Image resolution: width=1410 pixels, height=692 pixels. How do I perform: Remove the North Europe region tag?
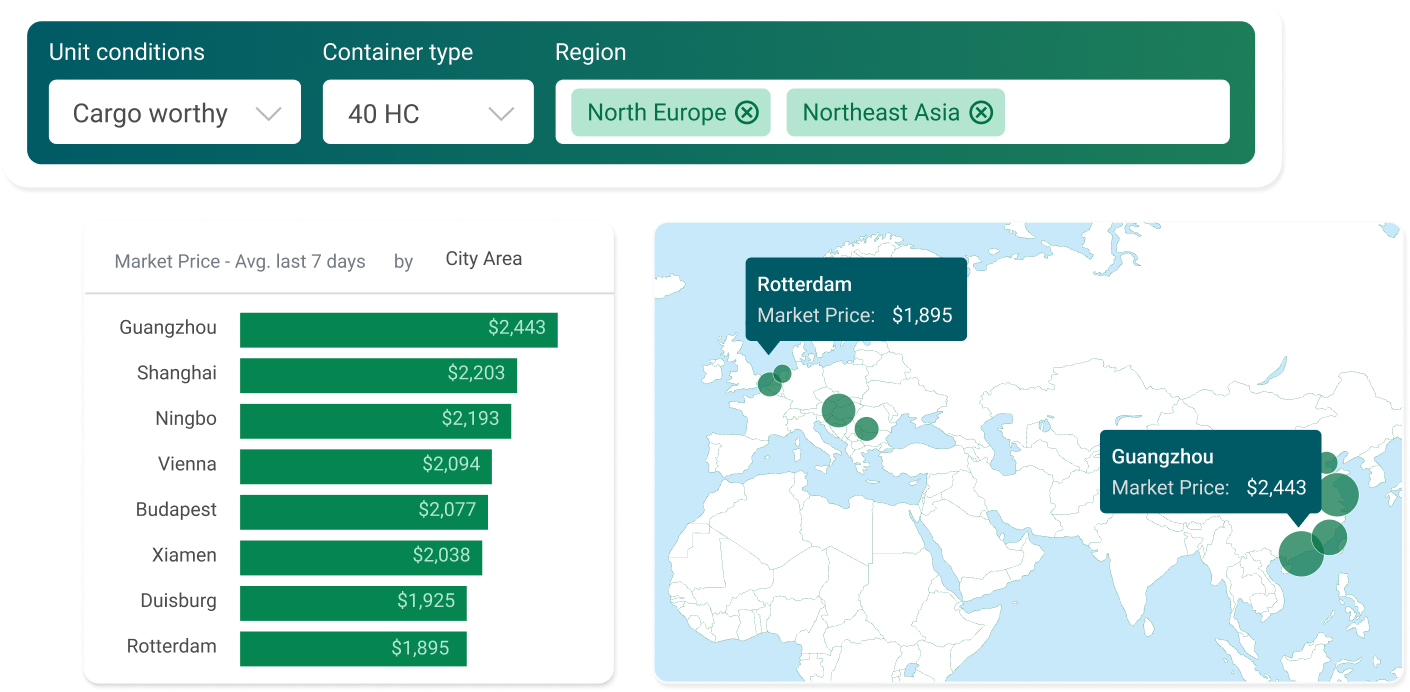click(x=746, y=113)
